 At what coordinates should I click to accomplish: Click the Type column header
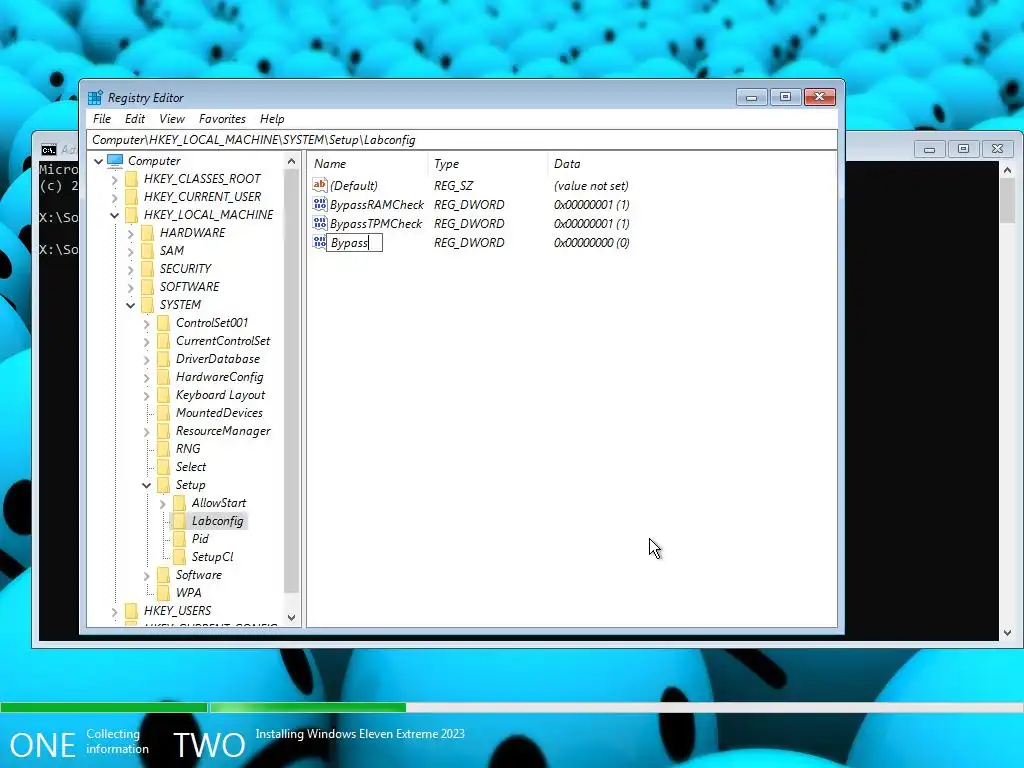click(x=488, y=164)
